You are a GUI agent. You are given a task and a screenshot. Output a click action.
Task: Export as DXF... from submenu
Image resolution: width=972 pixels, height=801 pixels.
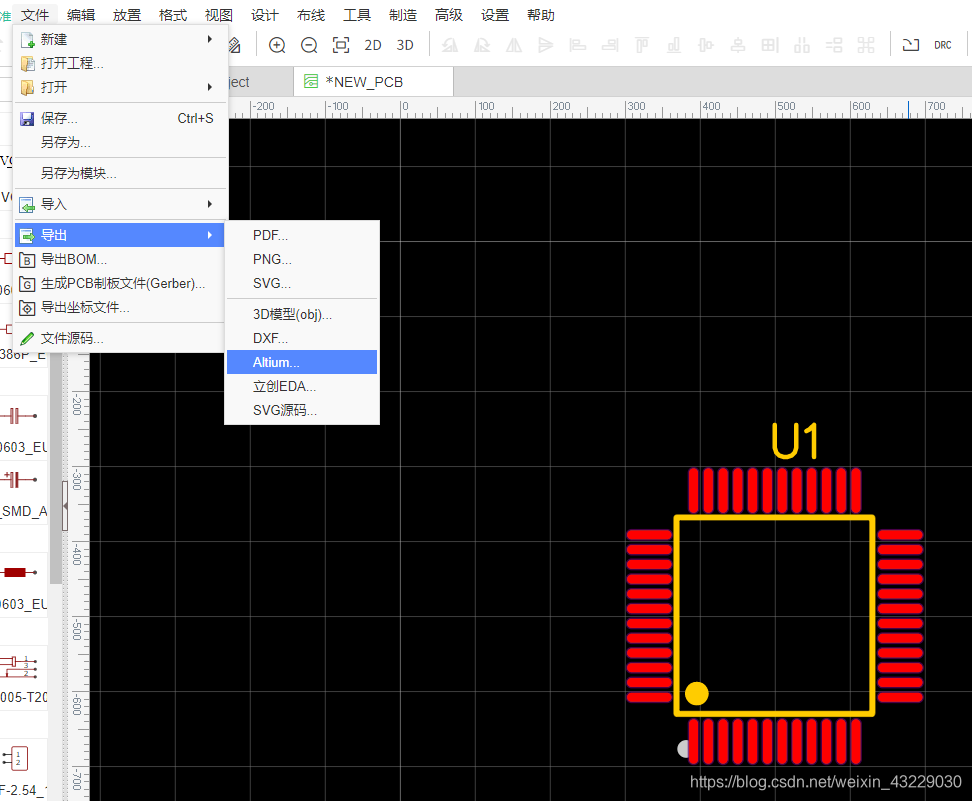(302, 339)
